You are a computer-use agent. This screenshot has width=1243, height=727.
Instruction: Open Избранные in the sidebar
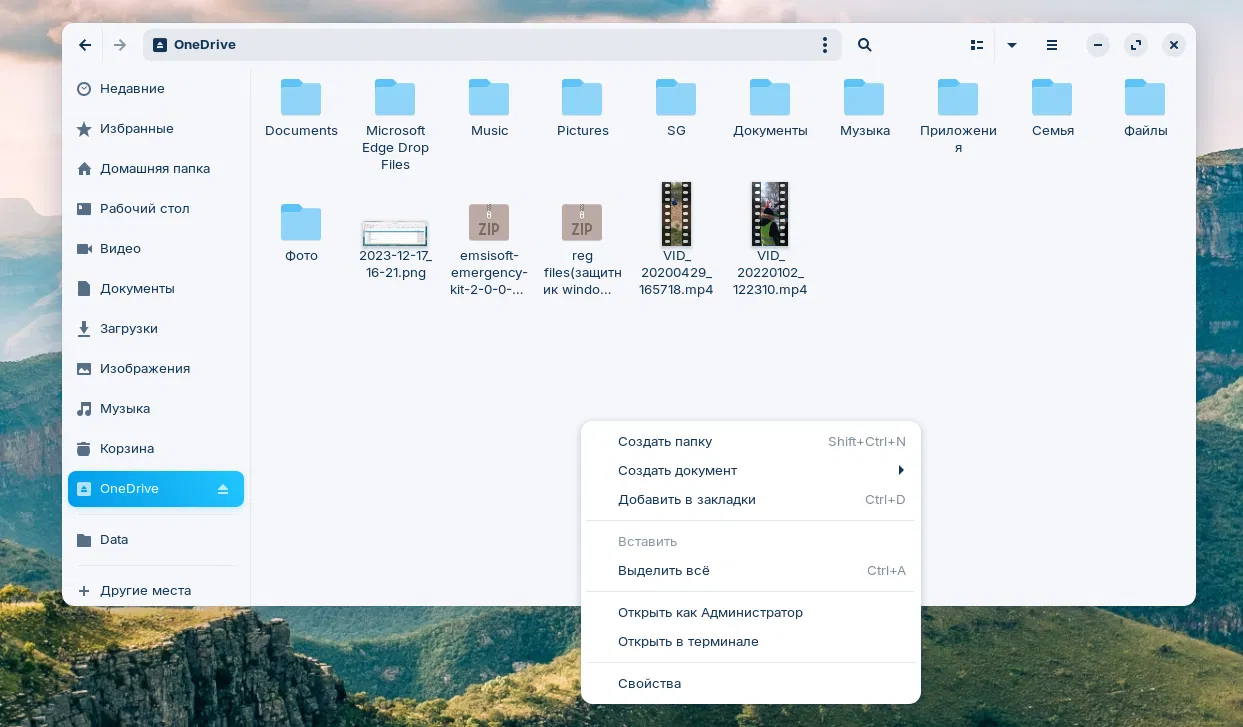(x=156, y=129)
